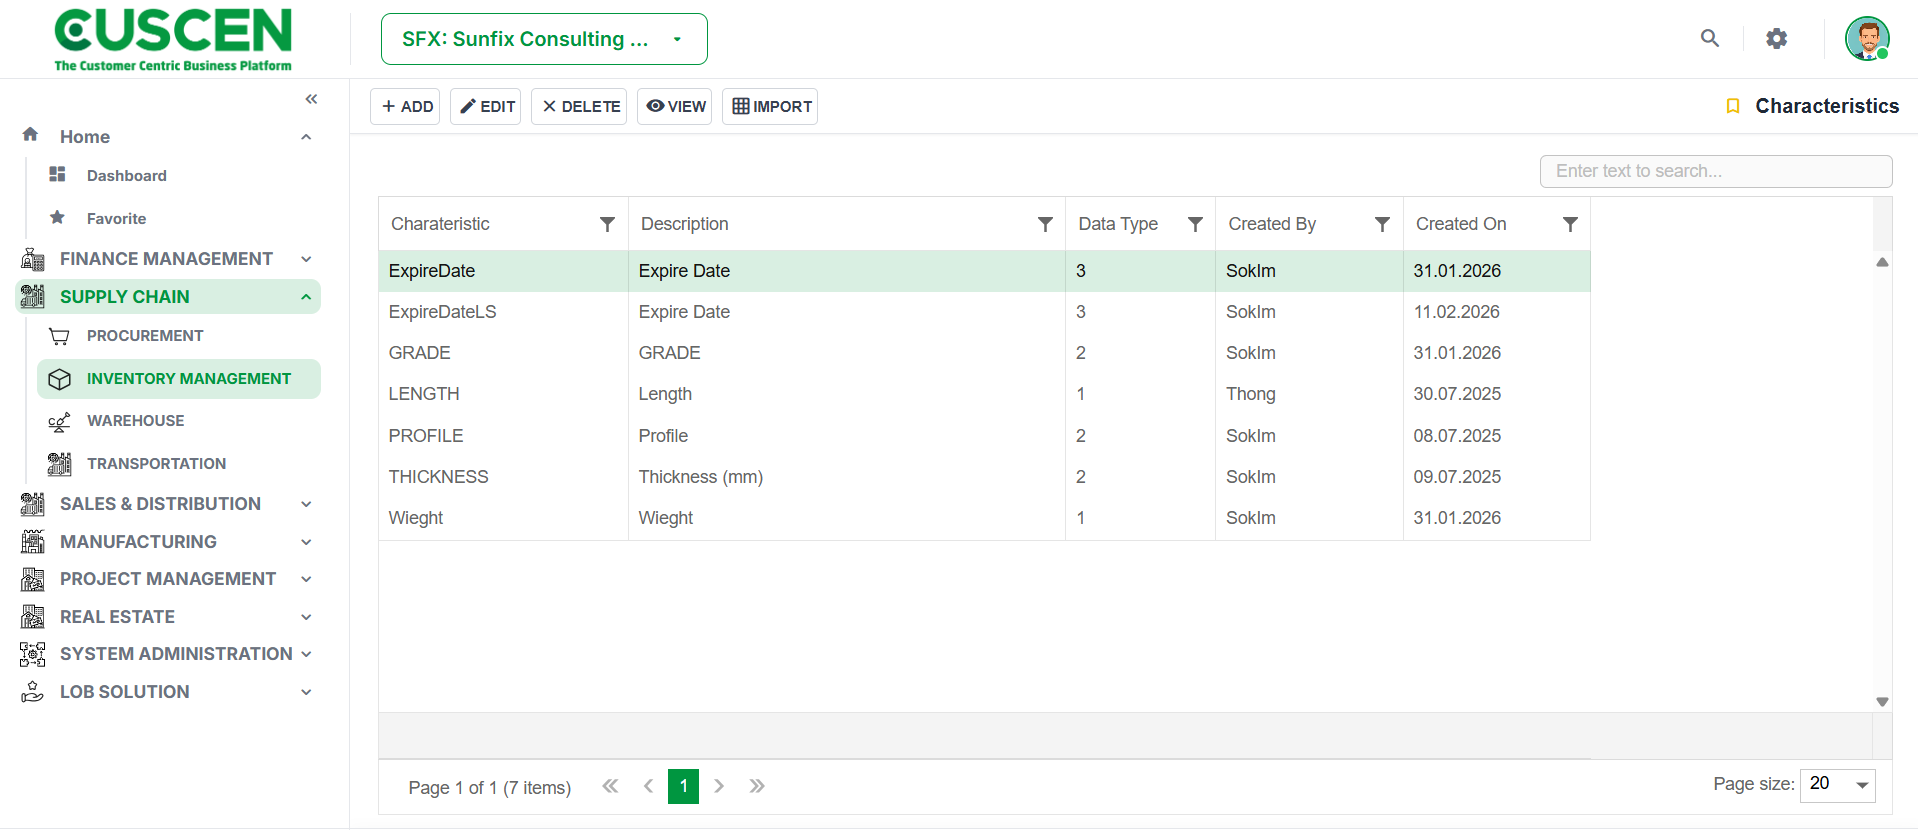Click the Characteristics bookmark icon
Viewport: 1918px width, 830px height.
(x=1733, y=106)
